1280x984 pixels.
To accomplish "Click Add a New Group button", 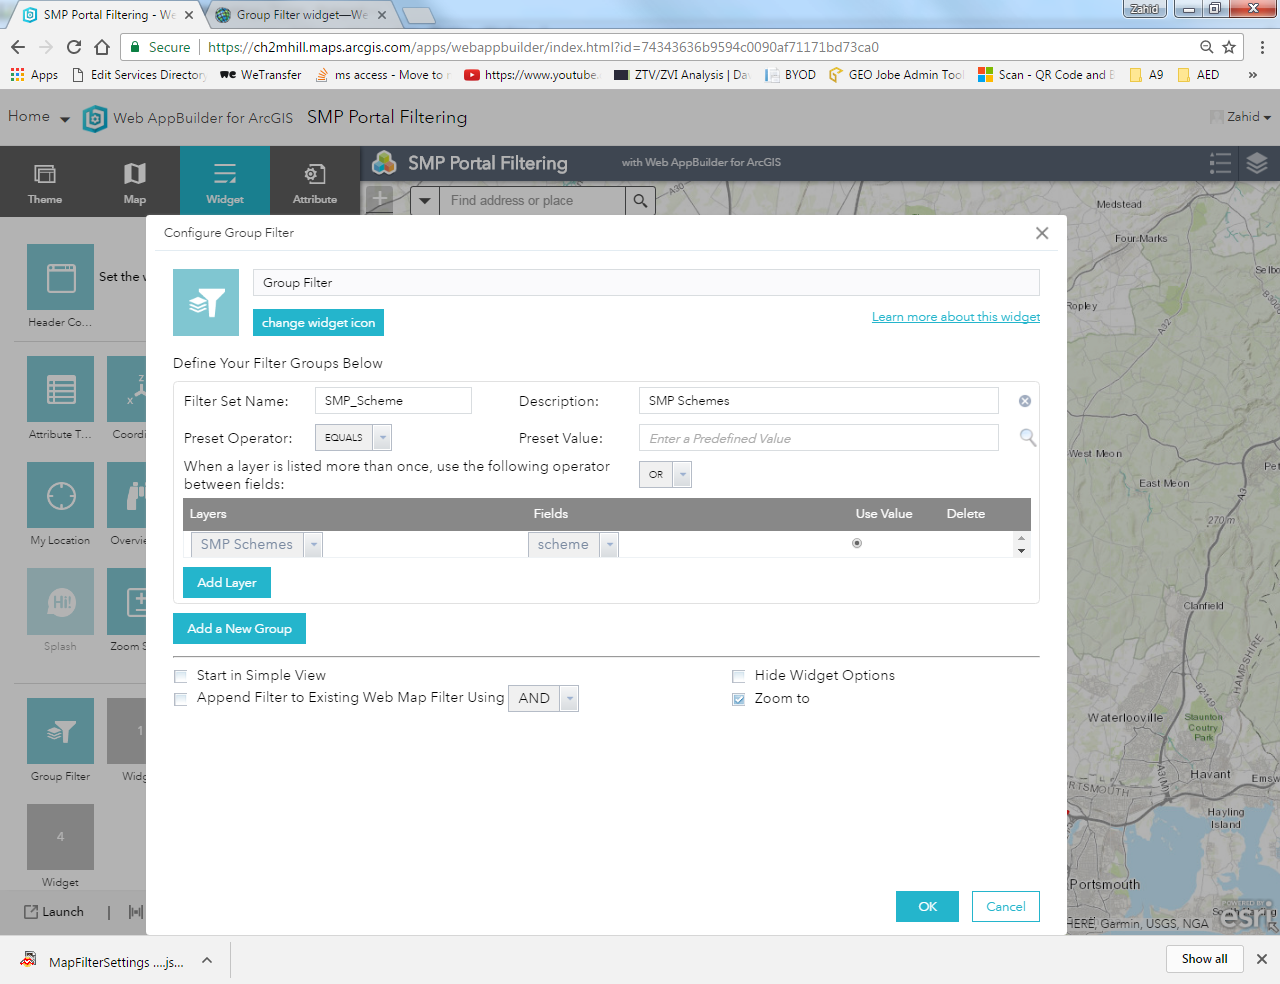I will pyautogui.click(x=239, y=629).
